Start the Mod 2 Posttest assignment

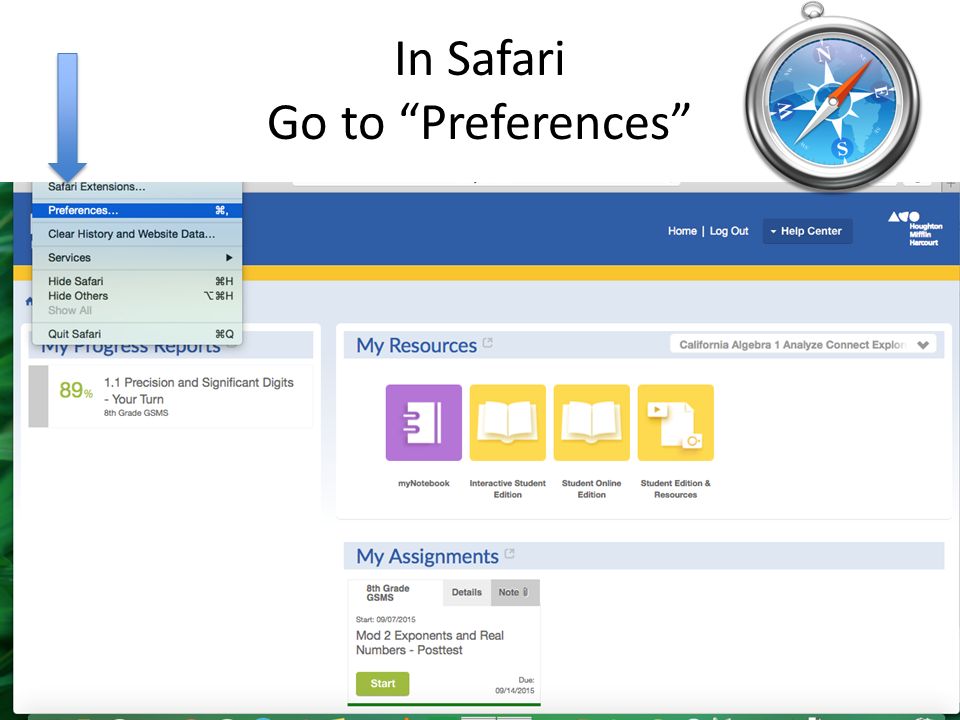click(383, 683)
